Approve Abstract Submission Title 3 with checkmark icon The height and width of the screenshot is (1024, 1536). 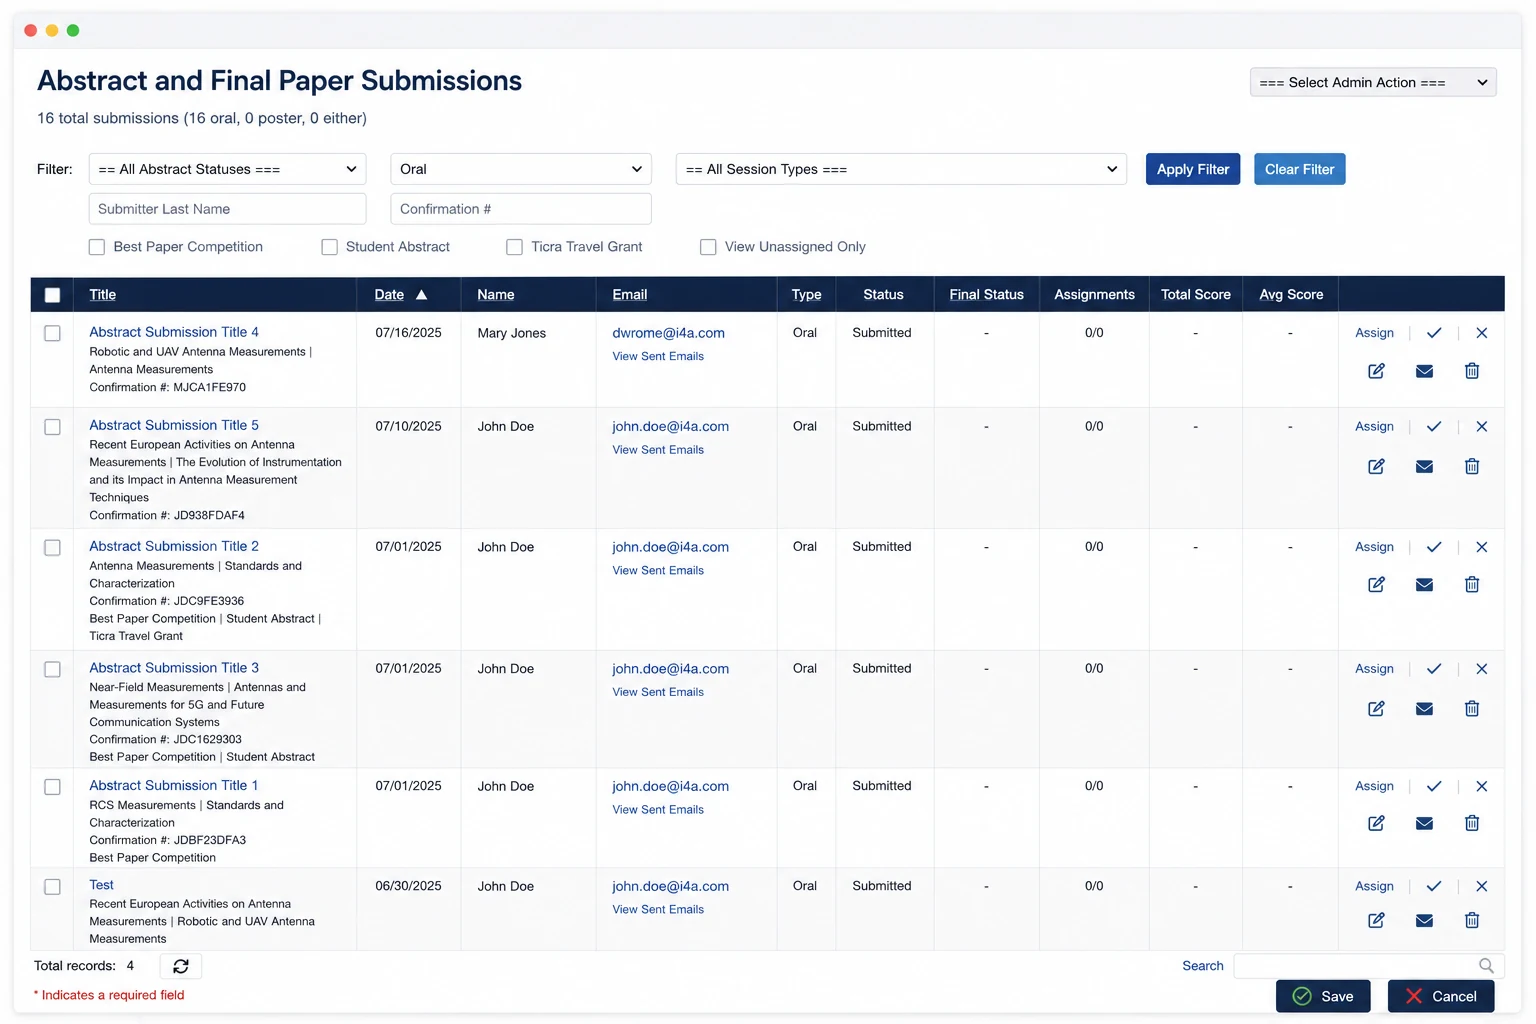(x=1434, y=669)
